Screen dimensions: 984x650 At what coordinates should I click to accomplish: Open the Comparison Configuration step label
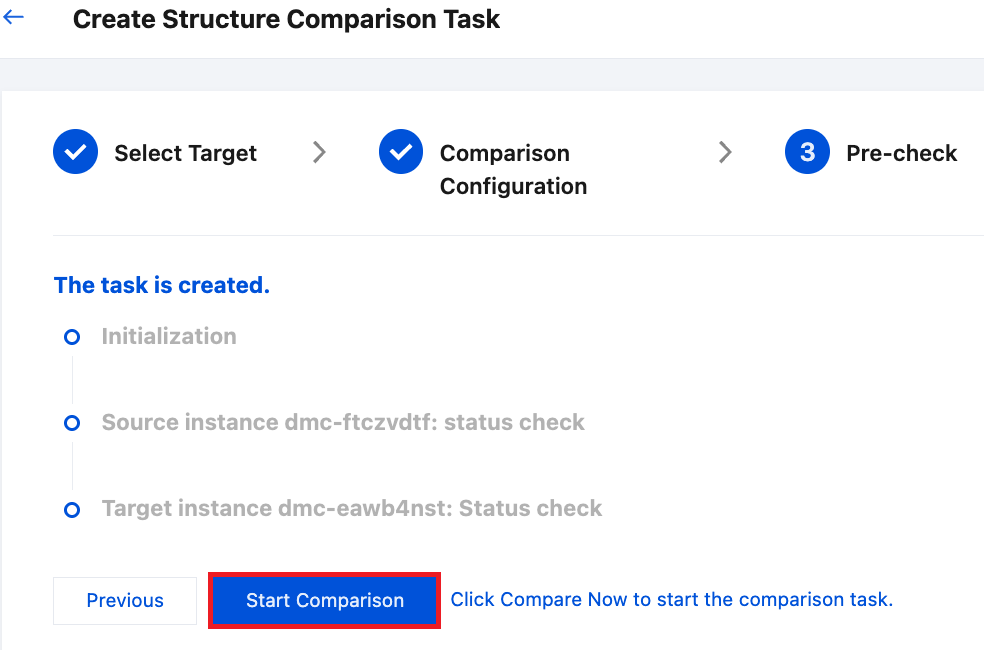(x=513, y=169)
